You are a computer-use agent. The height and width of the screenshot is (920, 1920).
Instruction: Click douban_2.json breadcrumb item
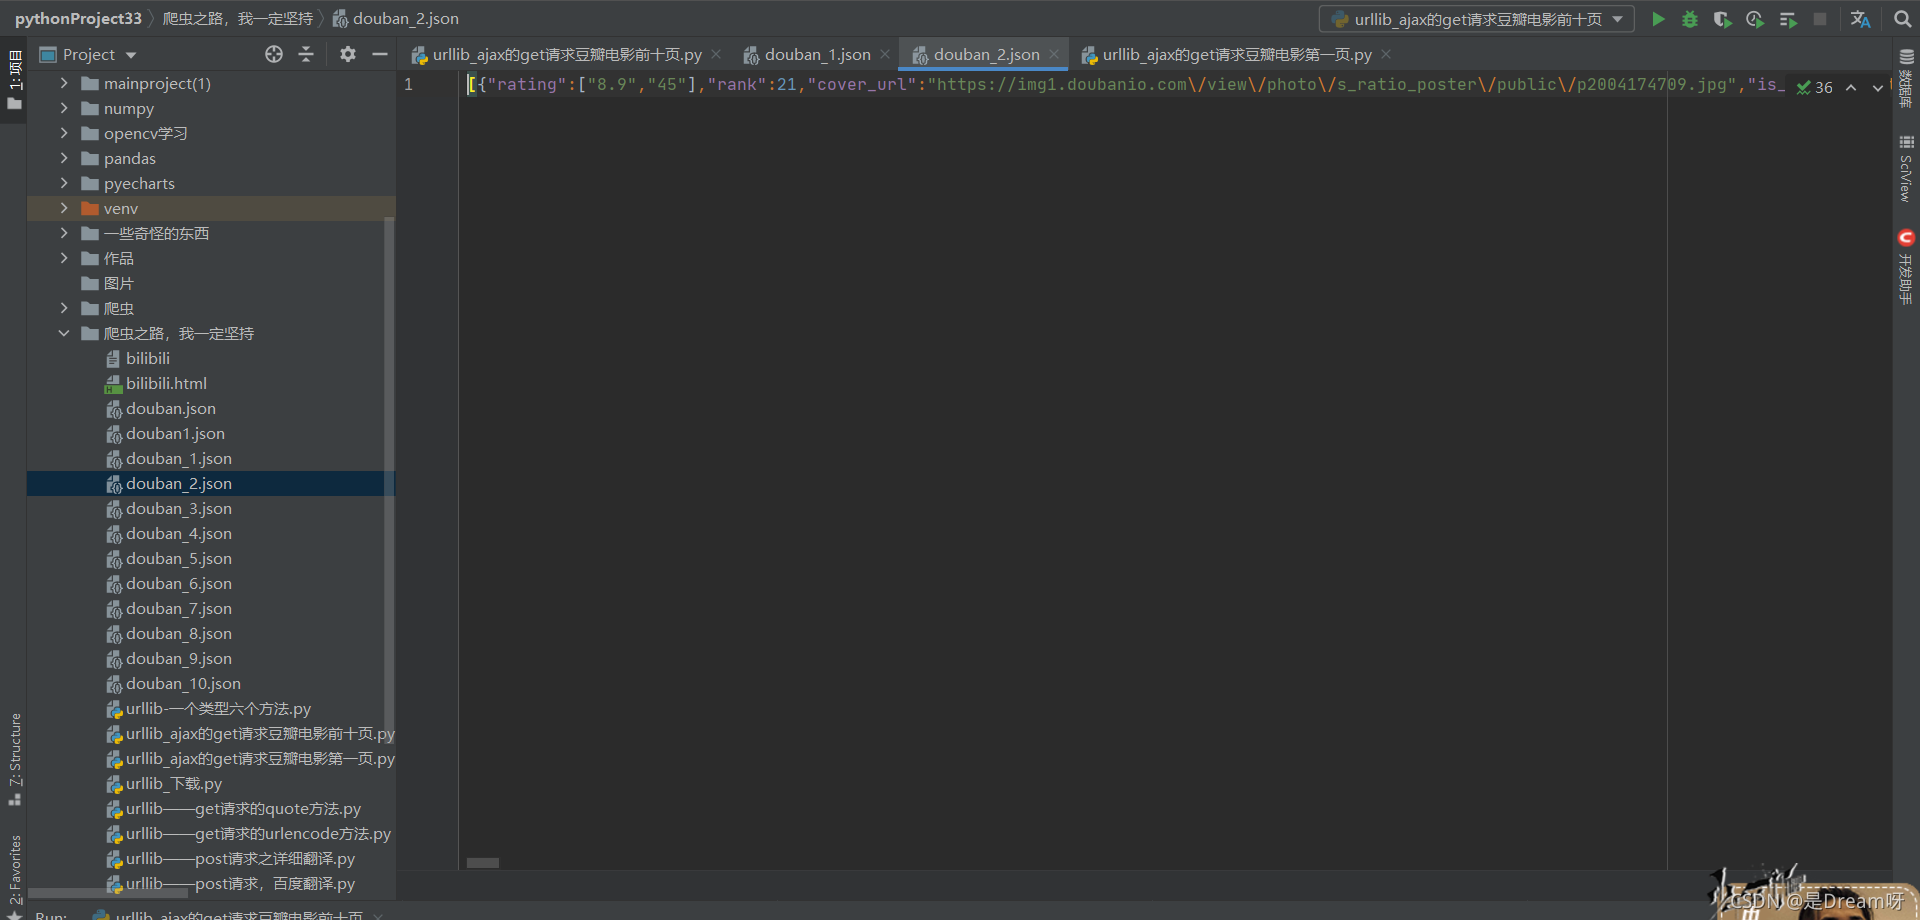coord(396,18)
